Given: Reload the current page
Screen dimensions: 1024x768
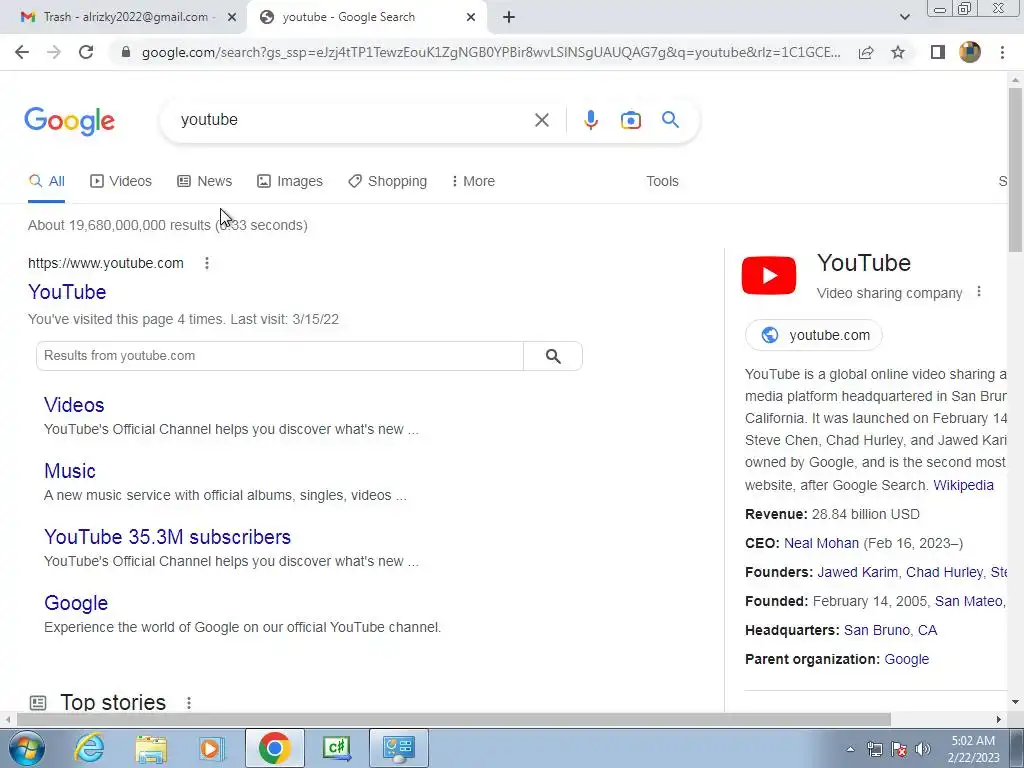Looking at the screenshot, I should click(86, 52).
